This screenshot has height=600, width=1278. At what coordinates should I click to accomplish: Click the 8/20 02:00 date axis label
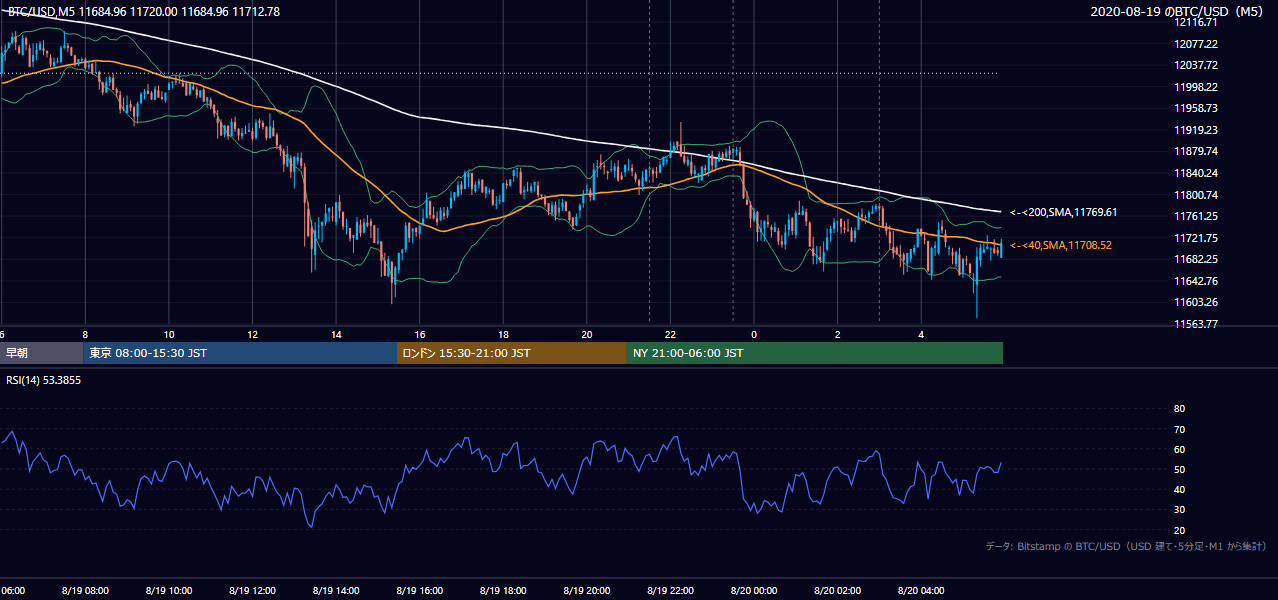[x=838, y=590]
